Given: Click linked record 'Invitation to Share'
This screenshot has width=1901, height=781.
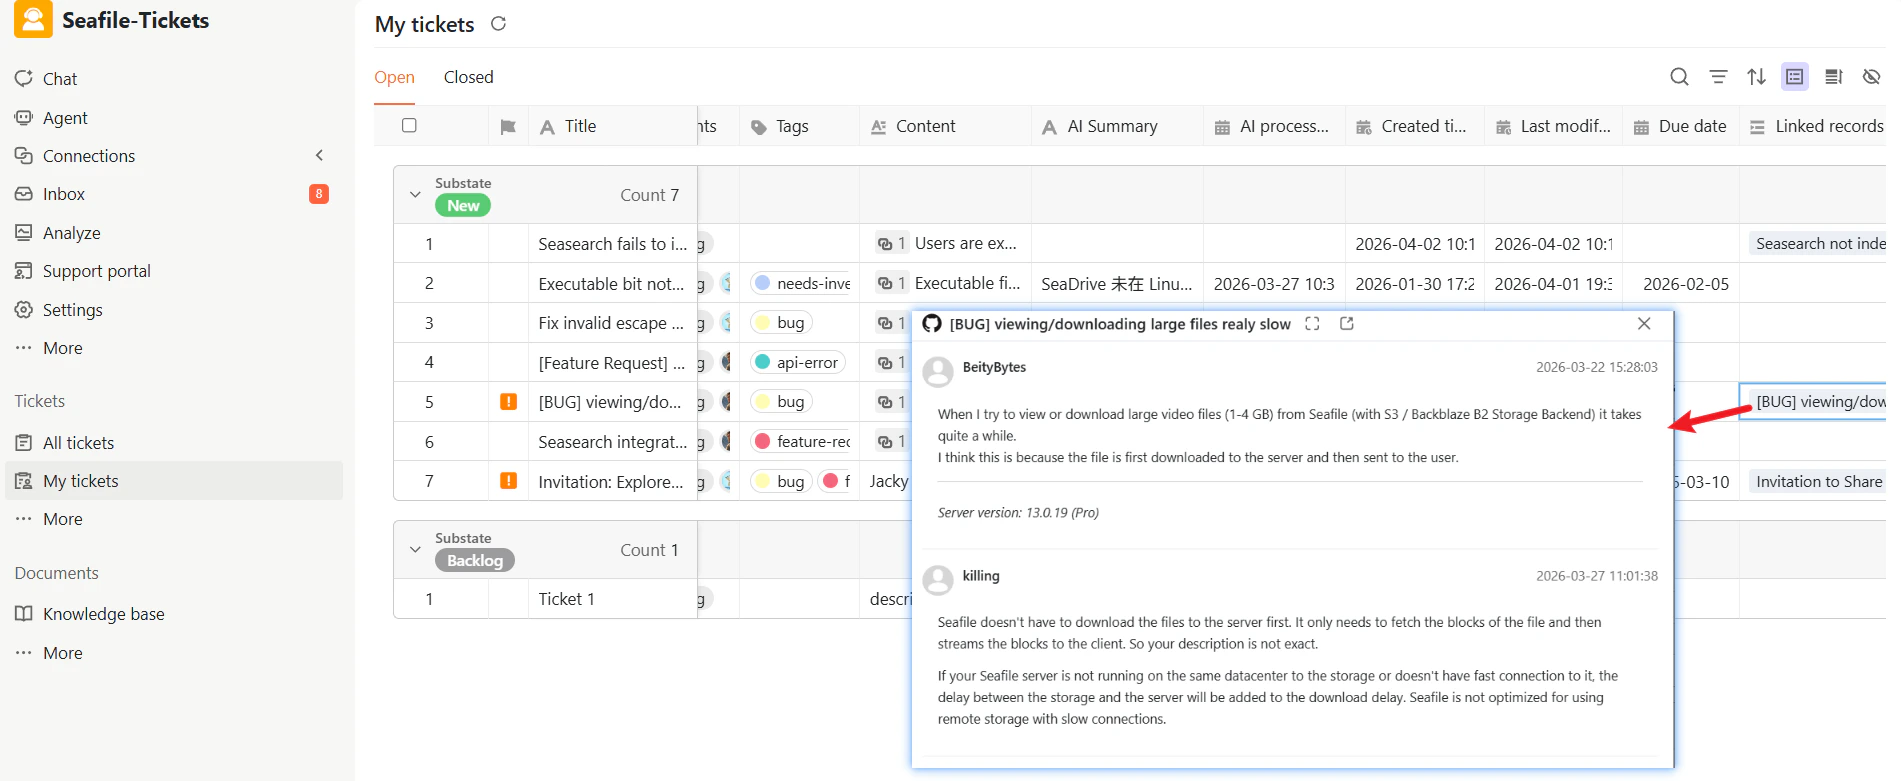Looking at the screenshot, I should click(1817, 481).
